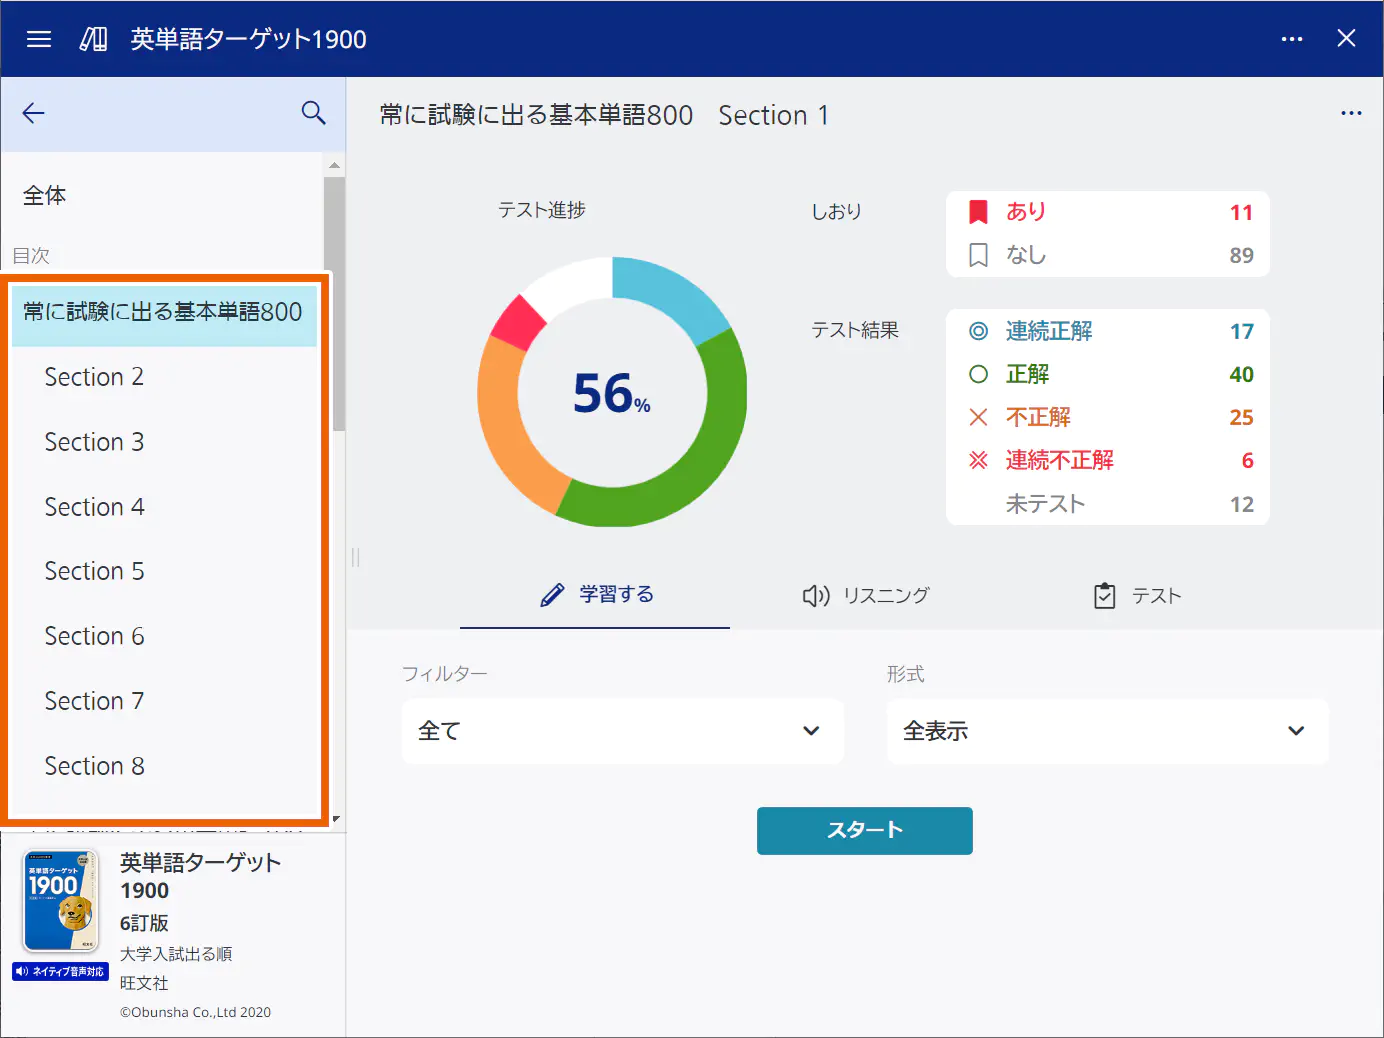Click the ネイティブ音声対応 audio badge

coord(60,971)
